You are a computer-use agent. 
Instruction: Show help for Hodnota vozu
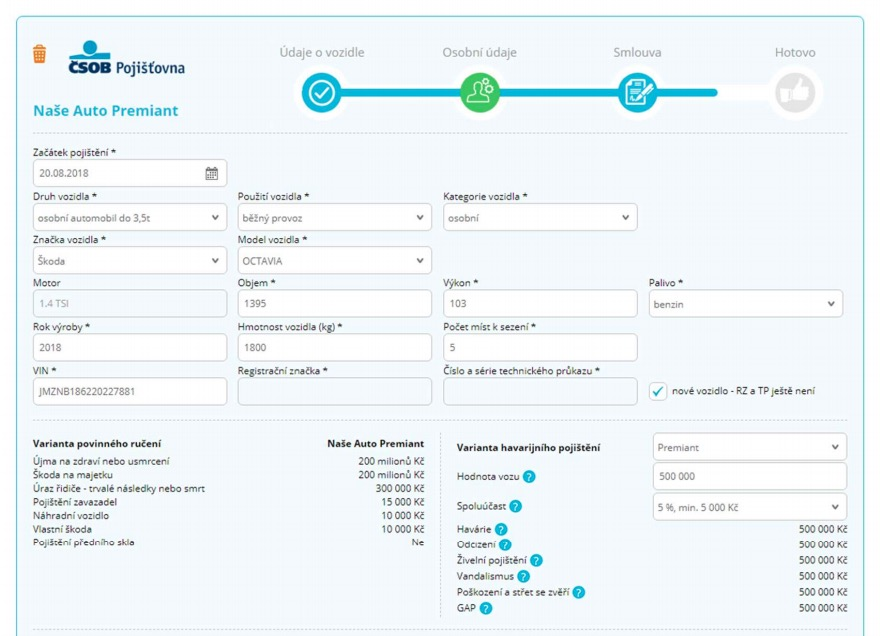coord(529,477)
